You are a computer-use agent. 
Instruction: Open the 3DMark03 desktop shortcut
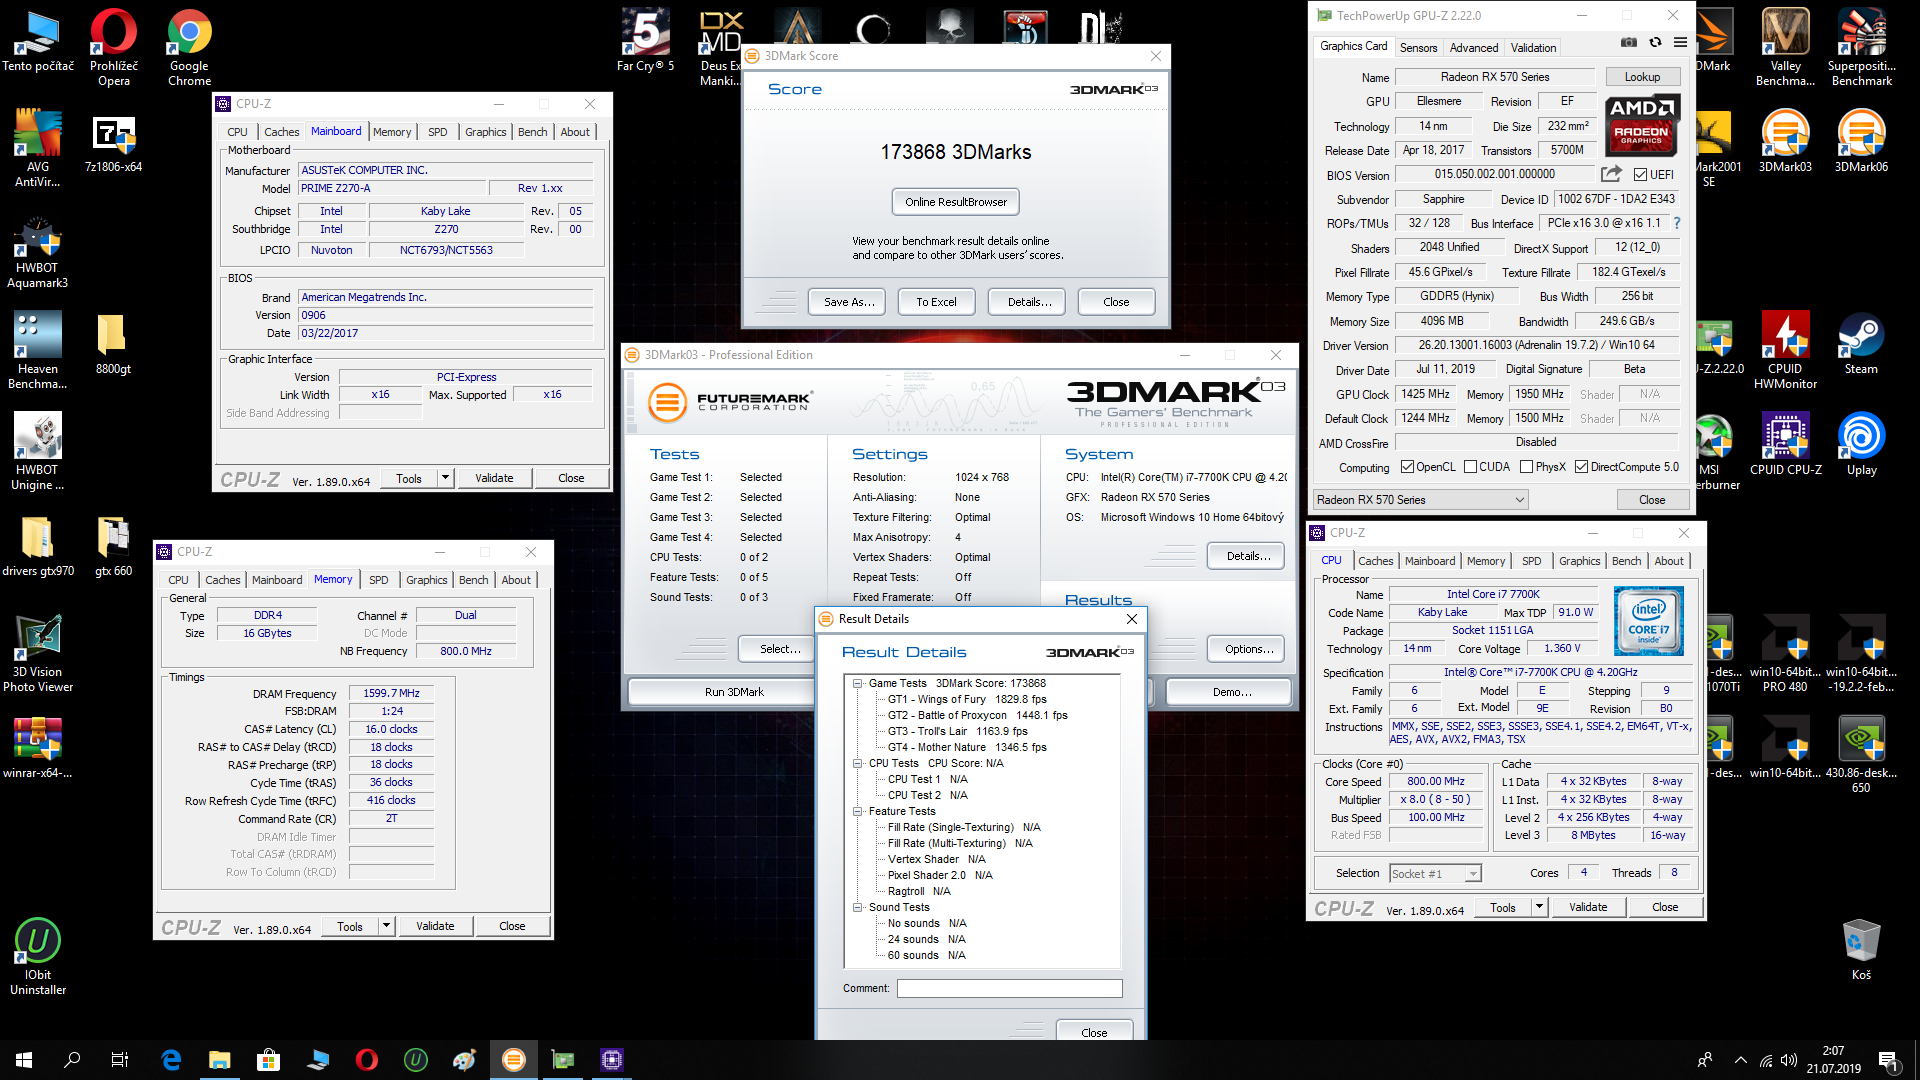(1785, 141)
